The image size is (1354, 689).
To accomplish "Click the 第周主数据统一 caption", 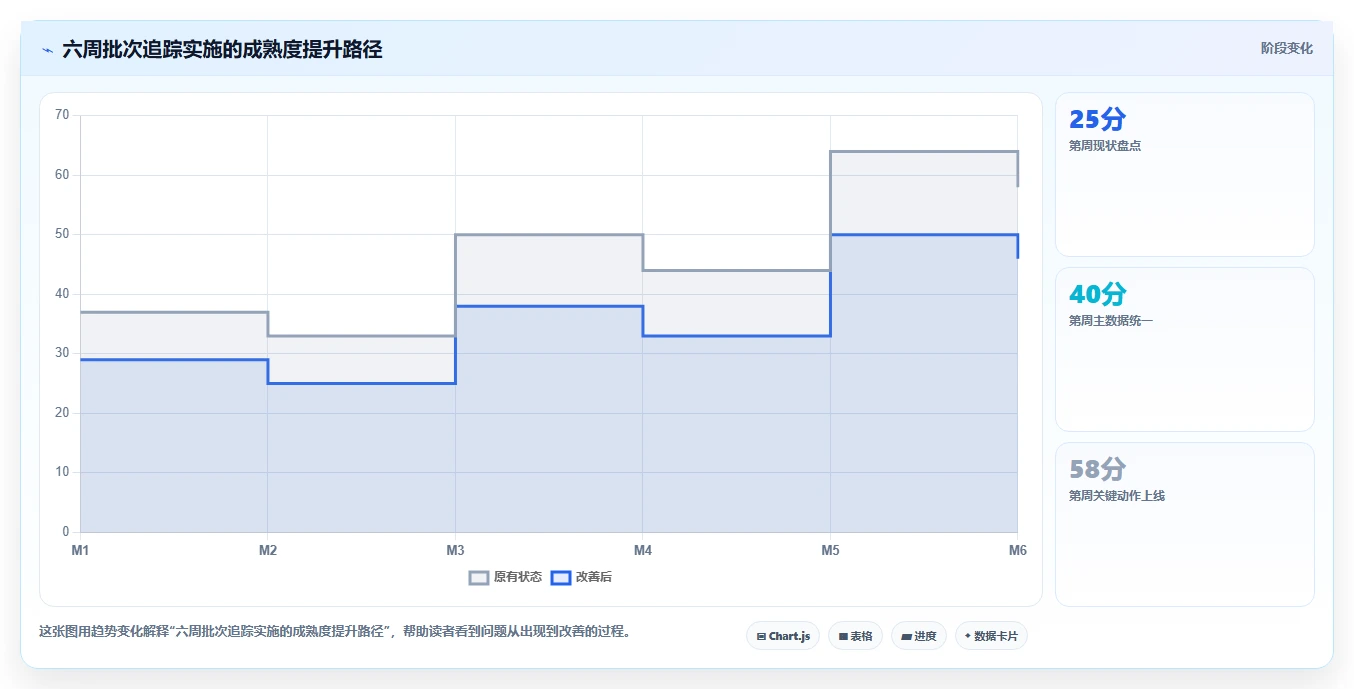I will point(1111,321).
